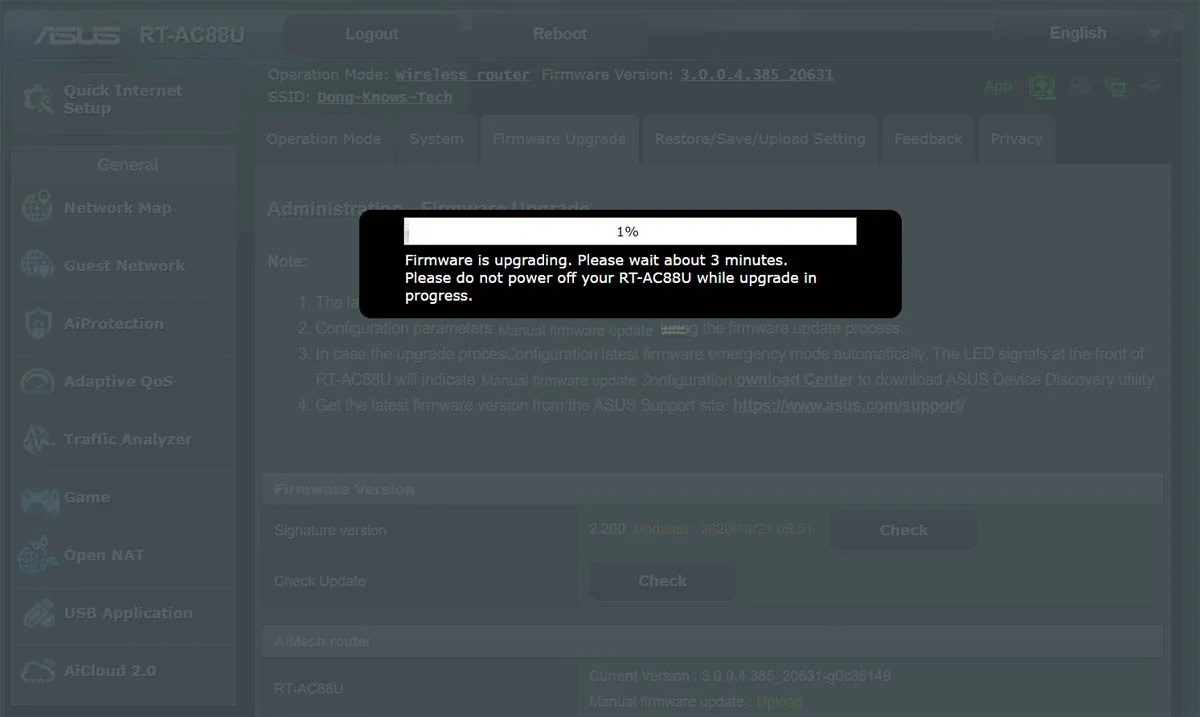The width and height of the screenshot is (1200, 717).
Task: Click the Wireless router operation mode link
Action: pos(463,75)
